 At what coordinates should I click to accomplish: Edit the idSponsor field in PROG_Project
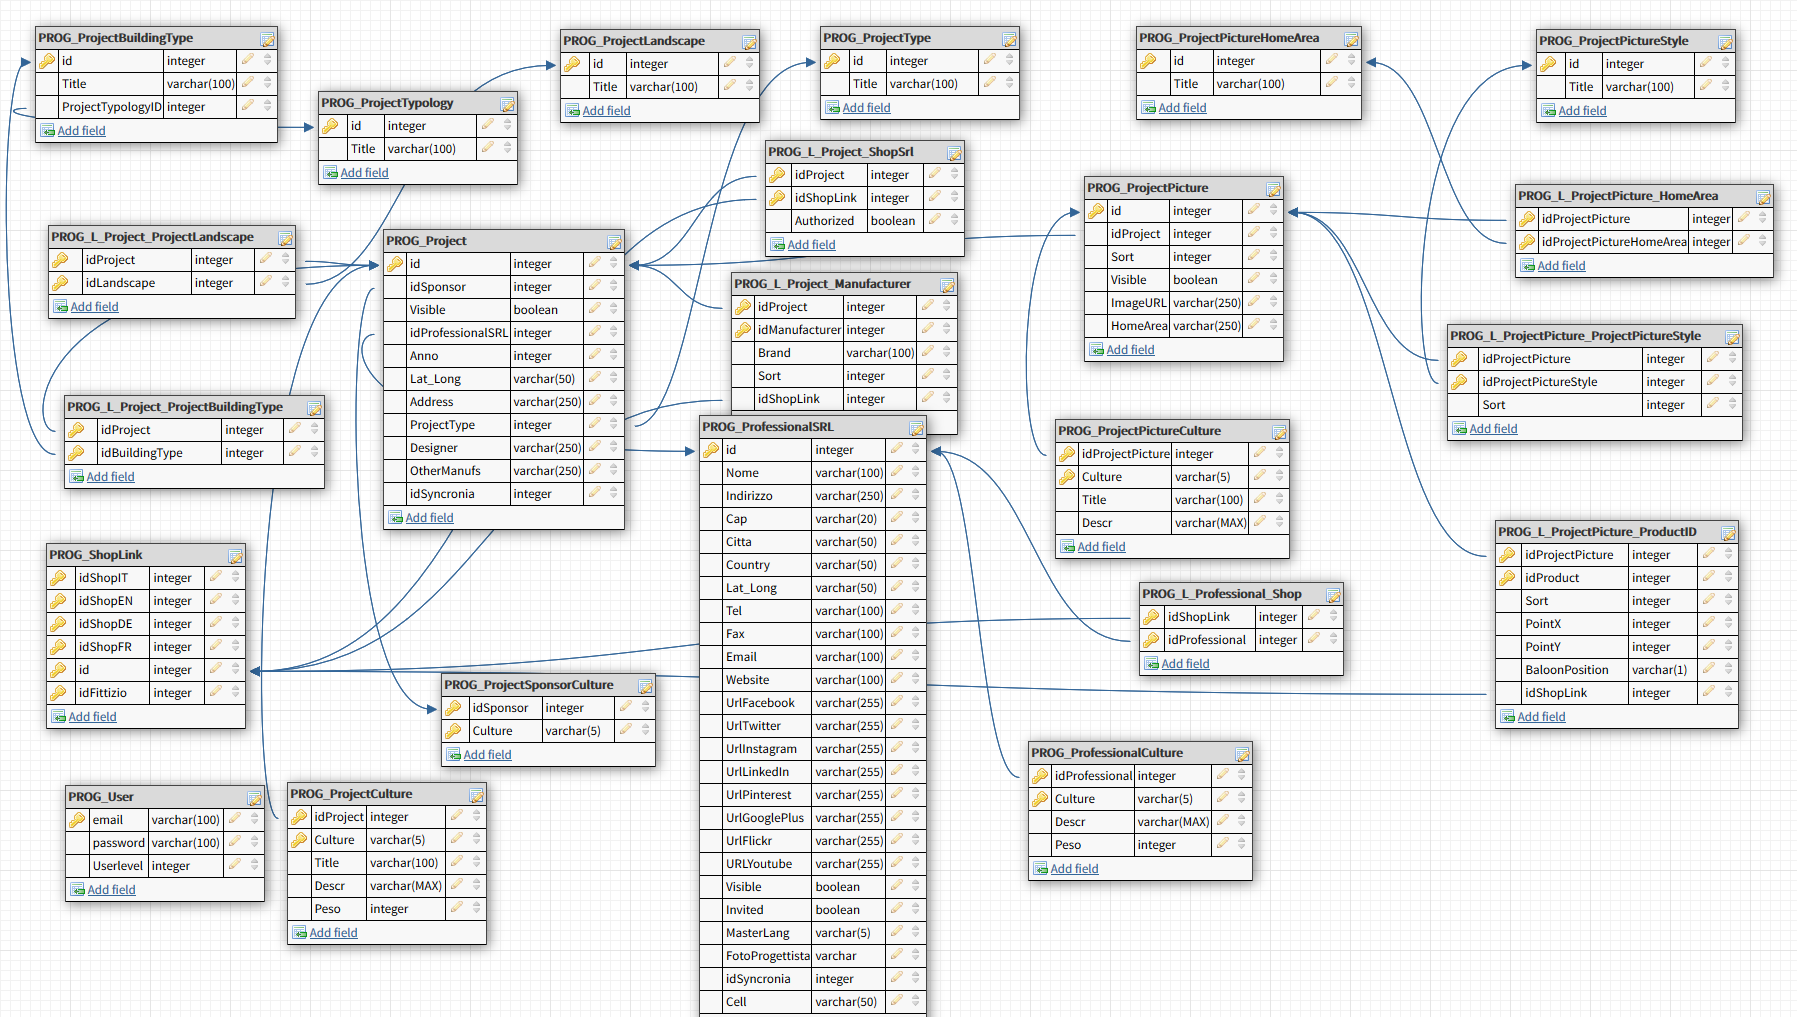pos(595,286)
